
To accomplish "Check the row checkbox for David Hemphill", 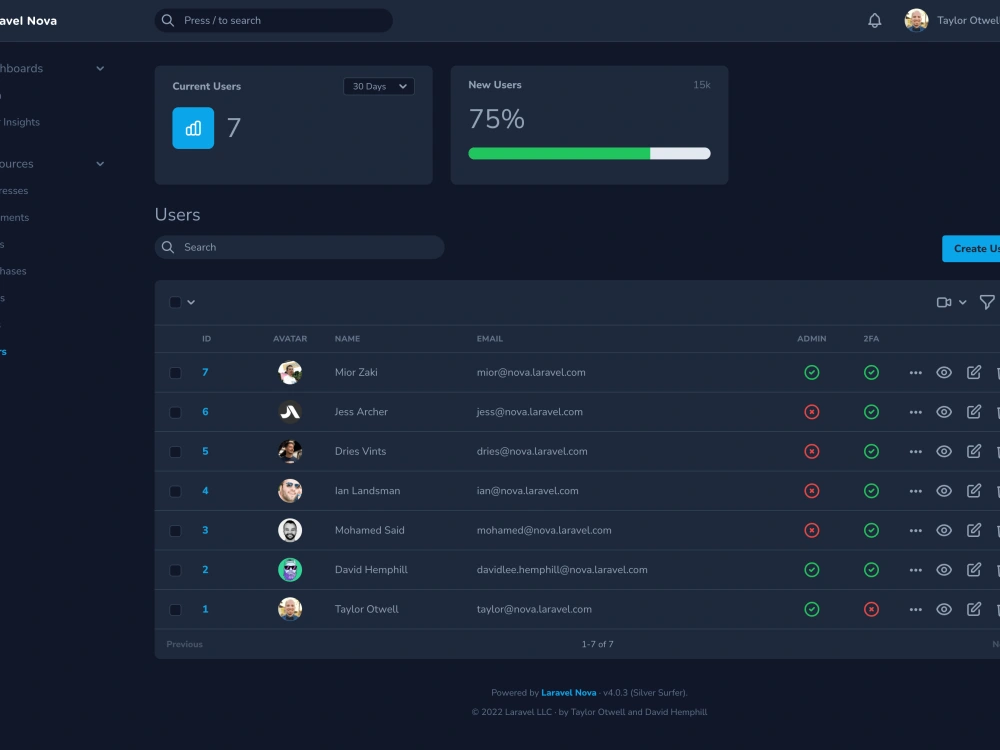I will 175,570.
